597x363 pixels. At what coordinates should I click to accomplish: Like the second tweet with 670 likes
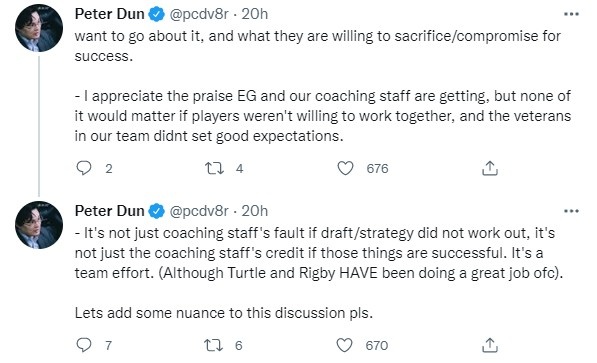(345, 345)
